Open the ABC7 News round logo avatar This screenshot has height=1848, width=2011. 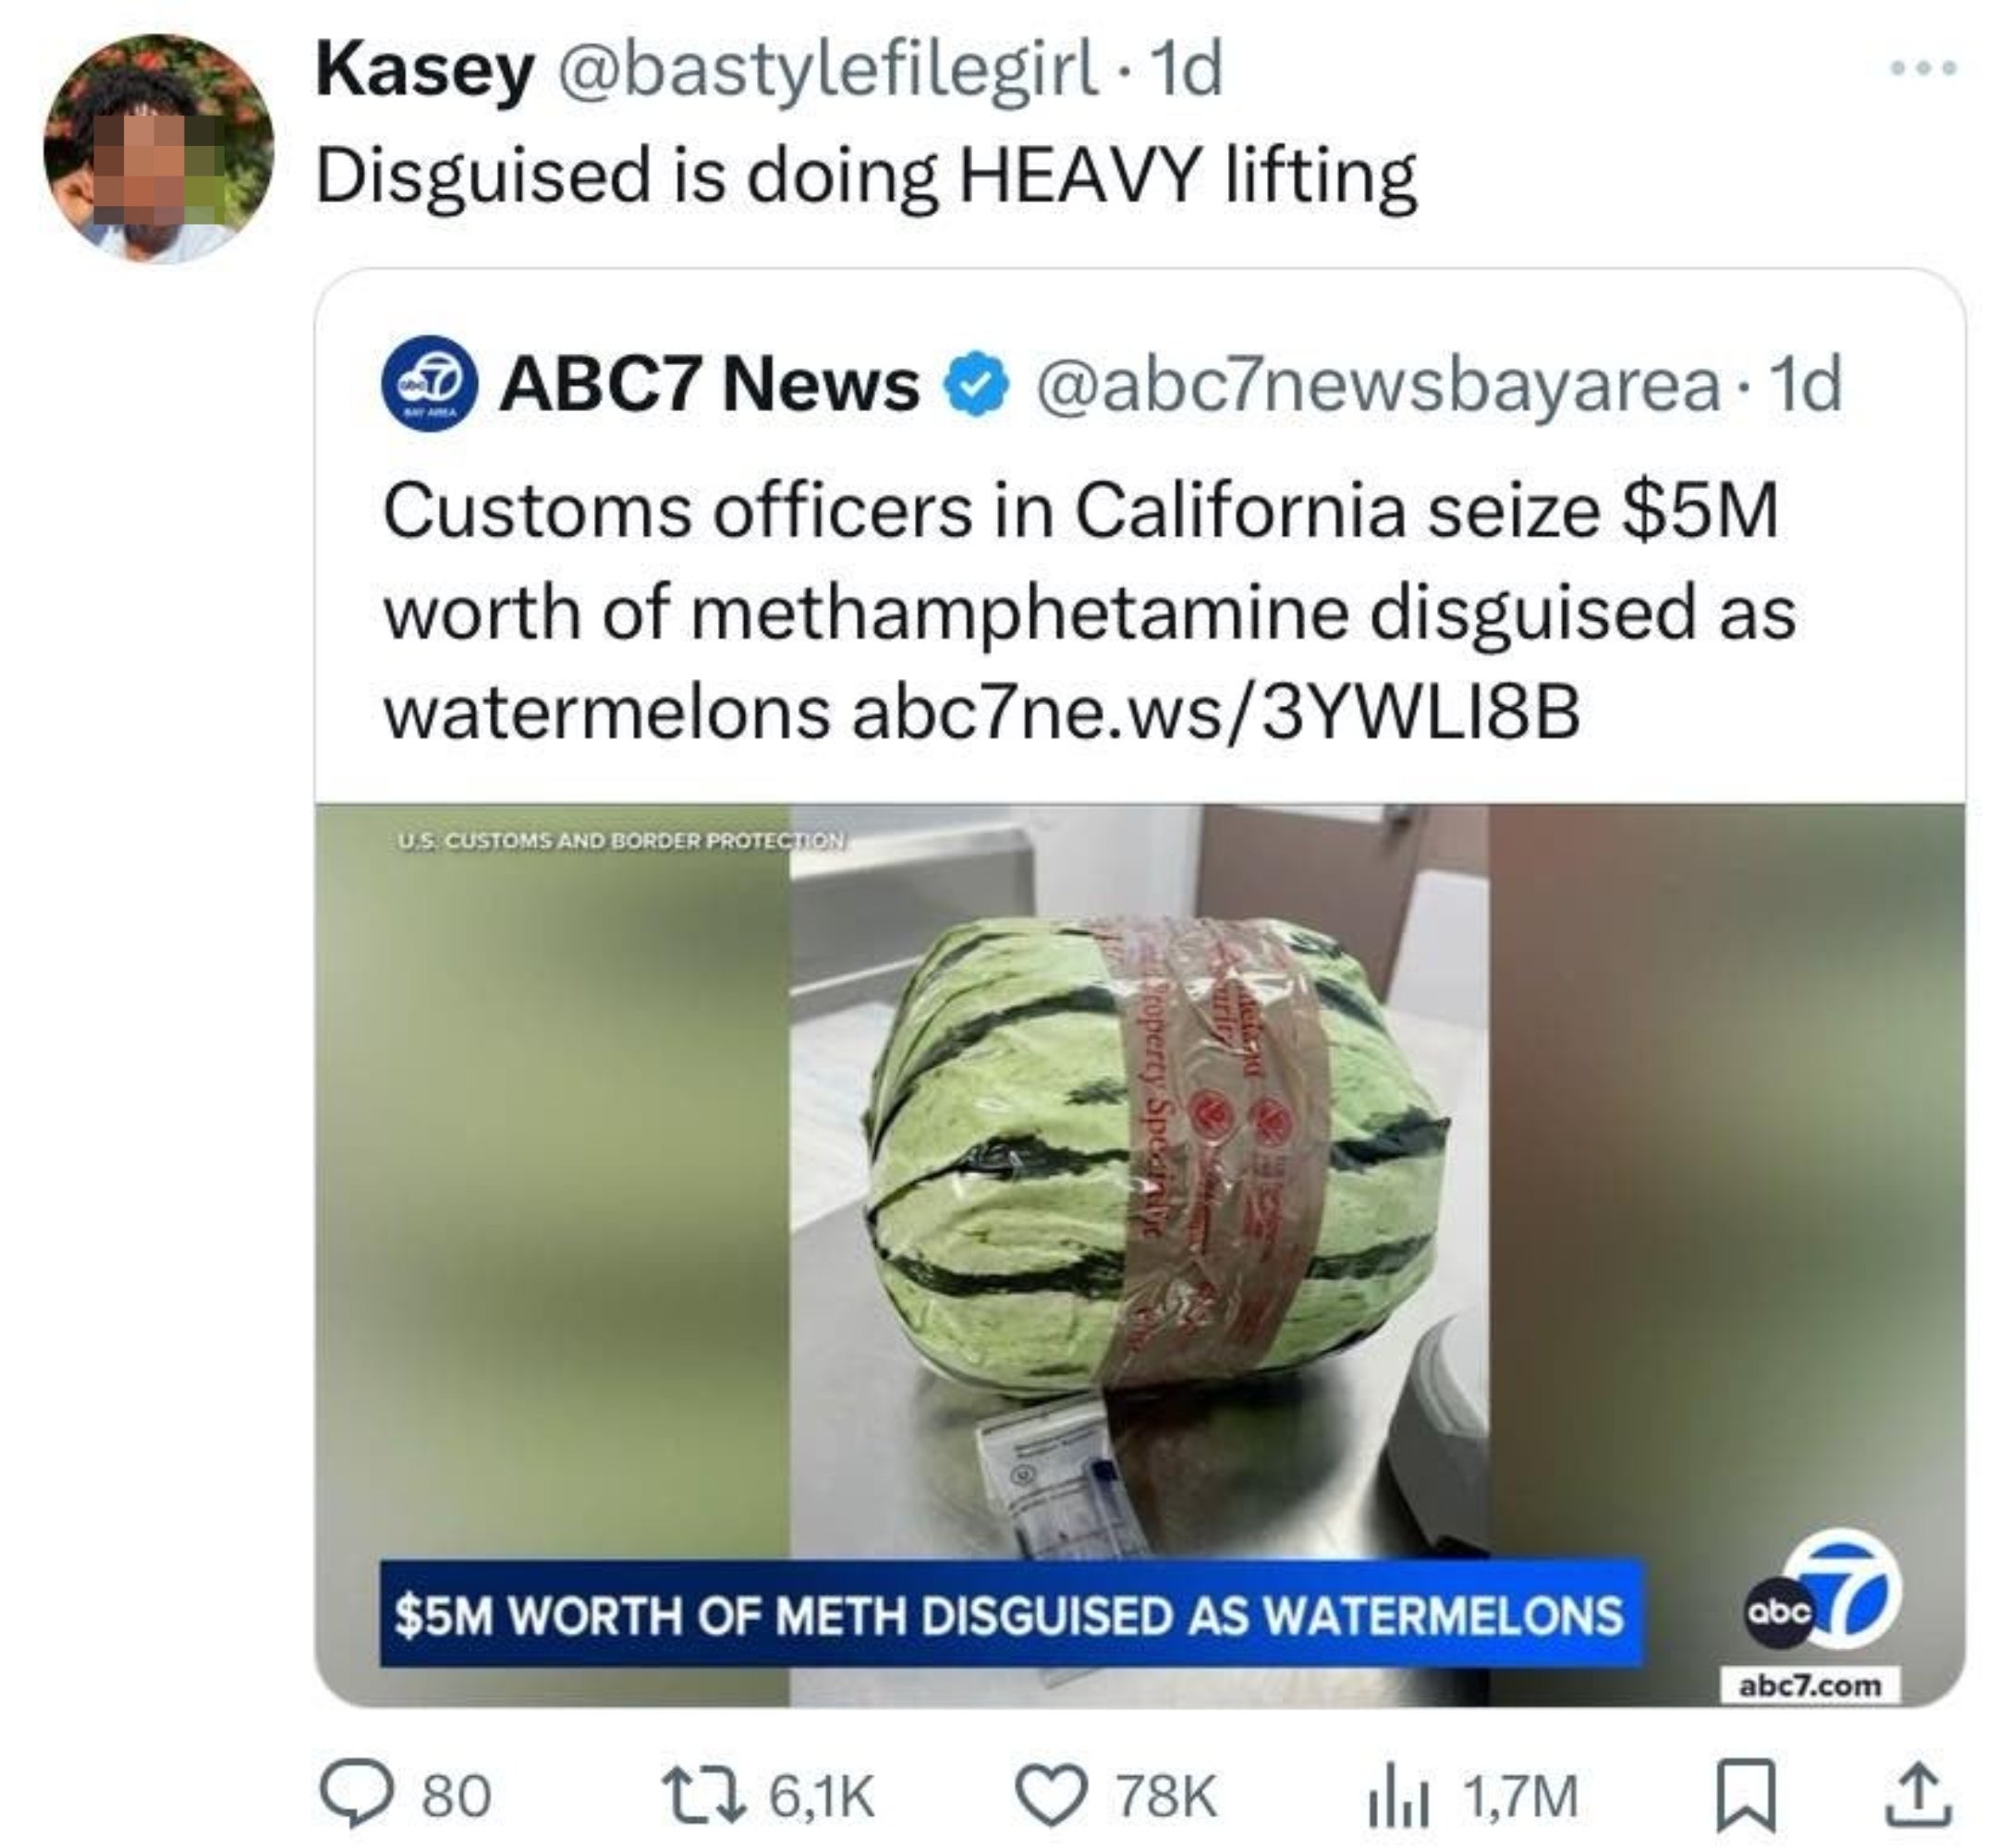click(x=428, y=382)
